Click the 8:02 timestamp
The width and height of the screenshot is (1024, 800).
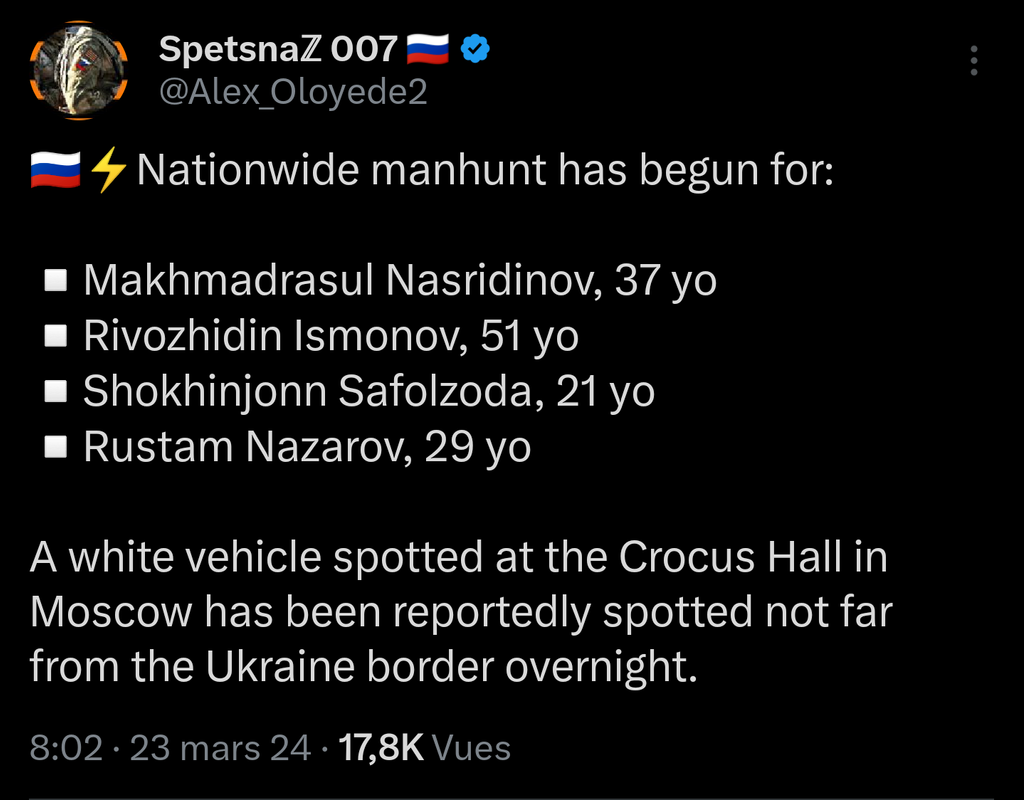tap(66, 748)
